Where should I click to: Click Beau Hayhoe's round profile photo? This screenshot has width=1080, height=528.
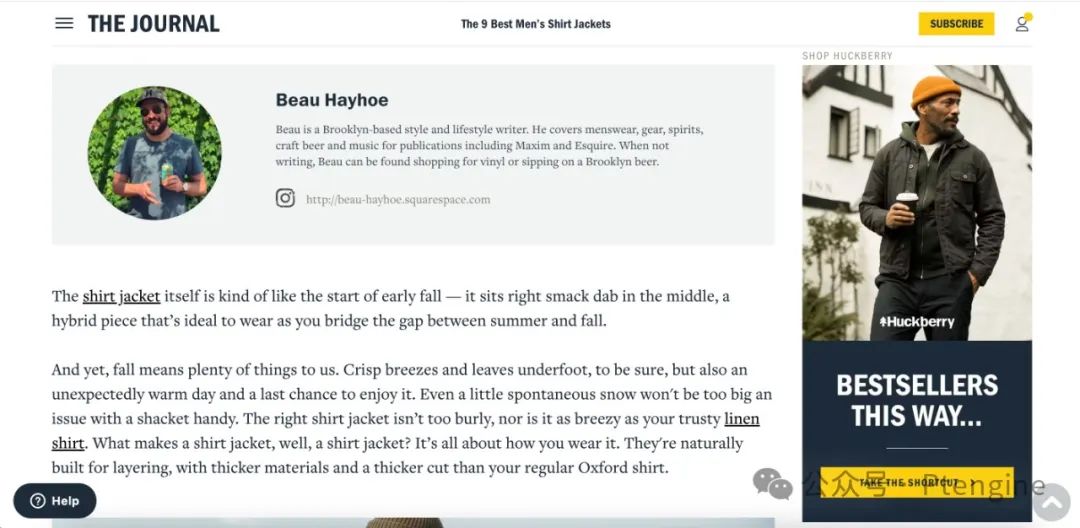(154, 153)
